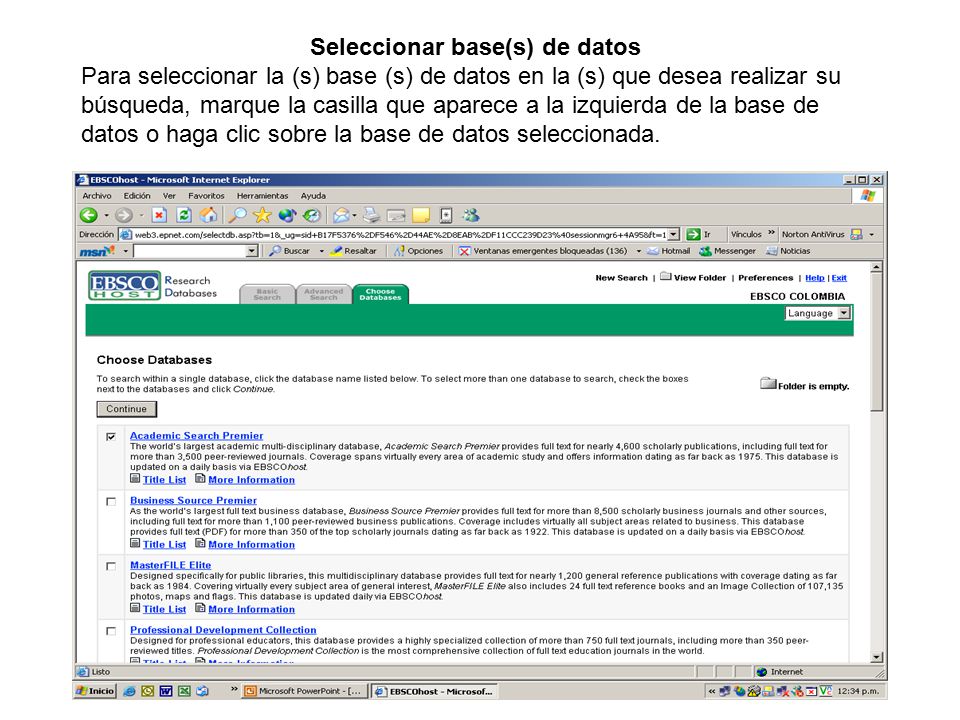Screen dimensions: 960x720
Task: Open the Ayuda menu
Action: pyautogui.click(x=313, y=196)
